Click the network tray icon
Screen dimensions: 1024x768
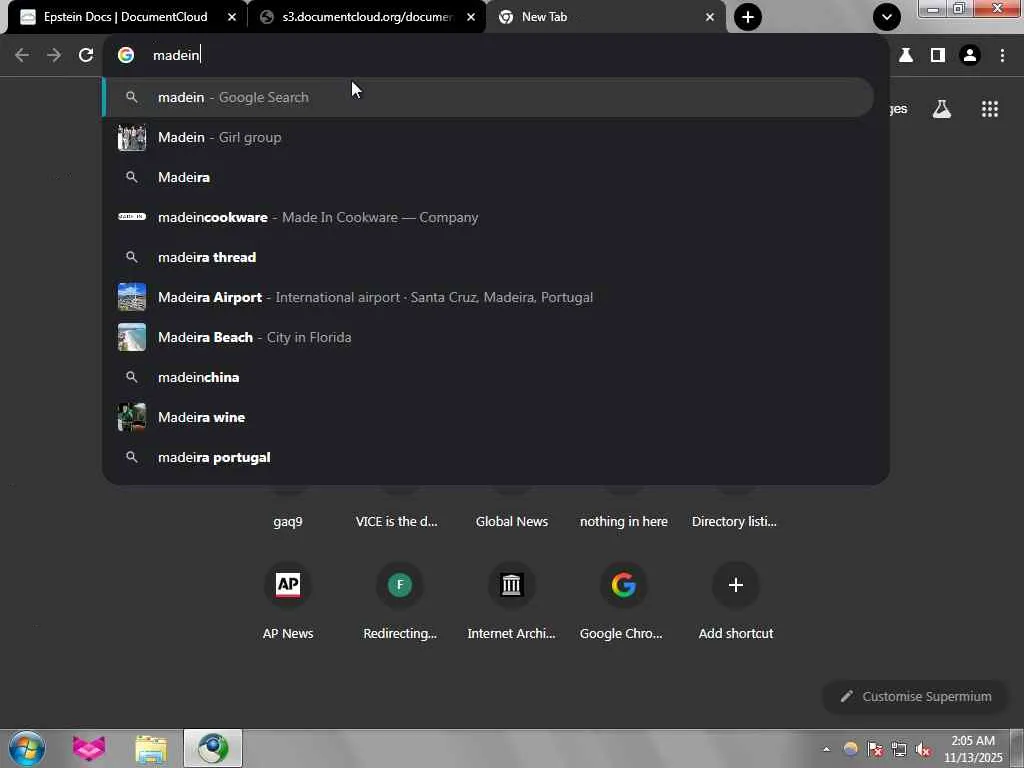(899, 749)
